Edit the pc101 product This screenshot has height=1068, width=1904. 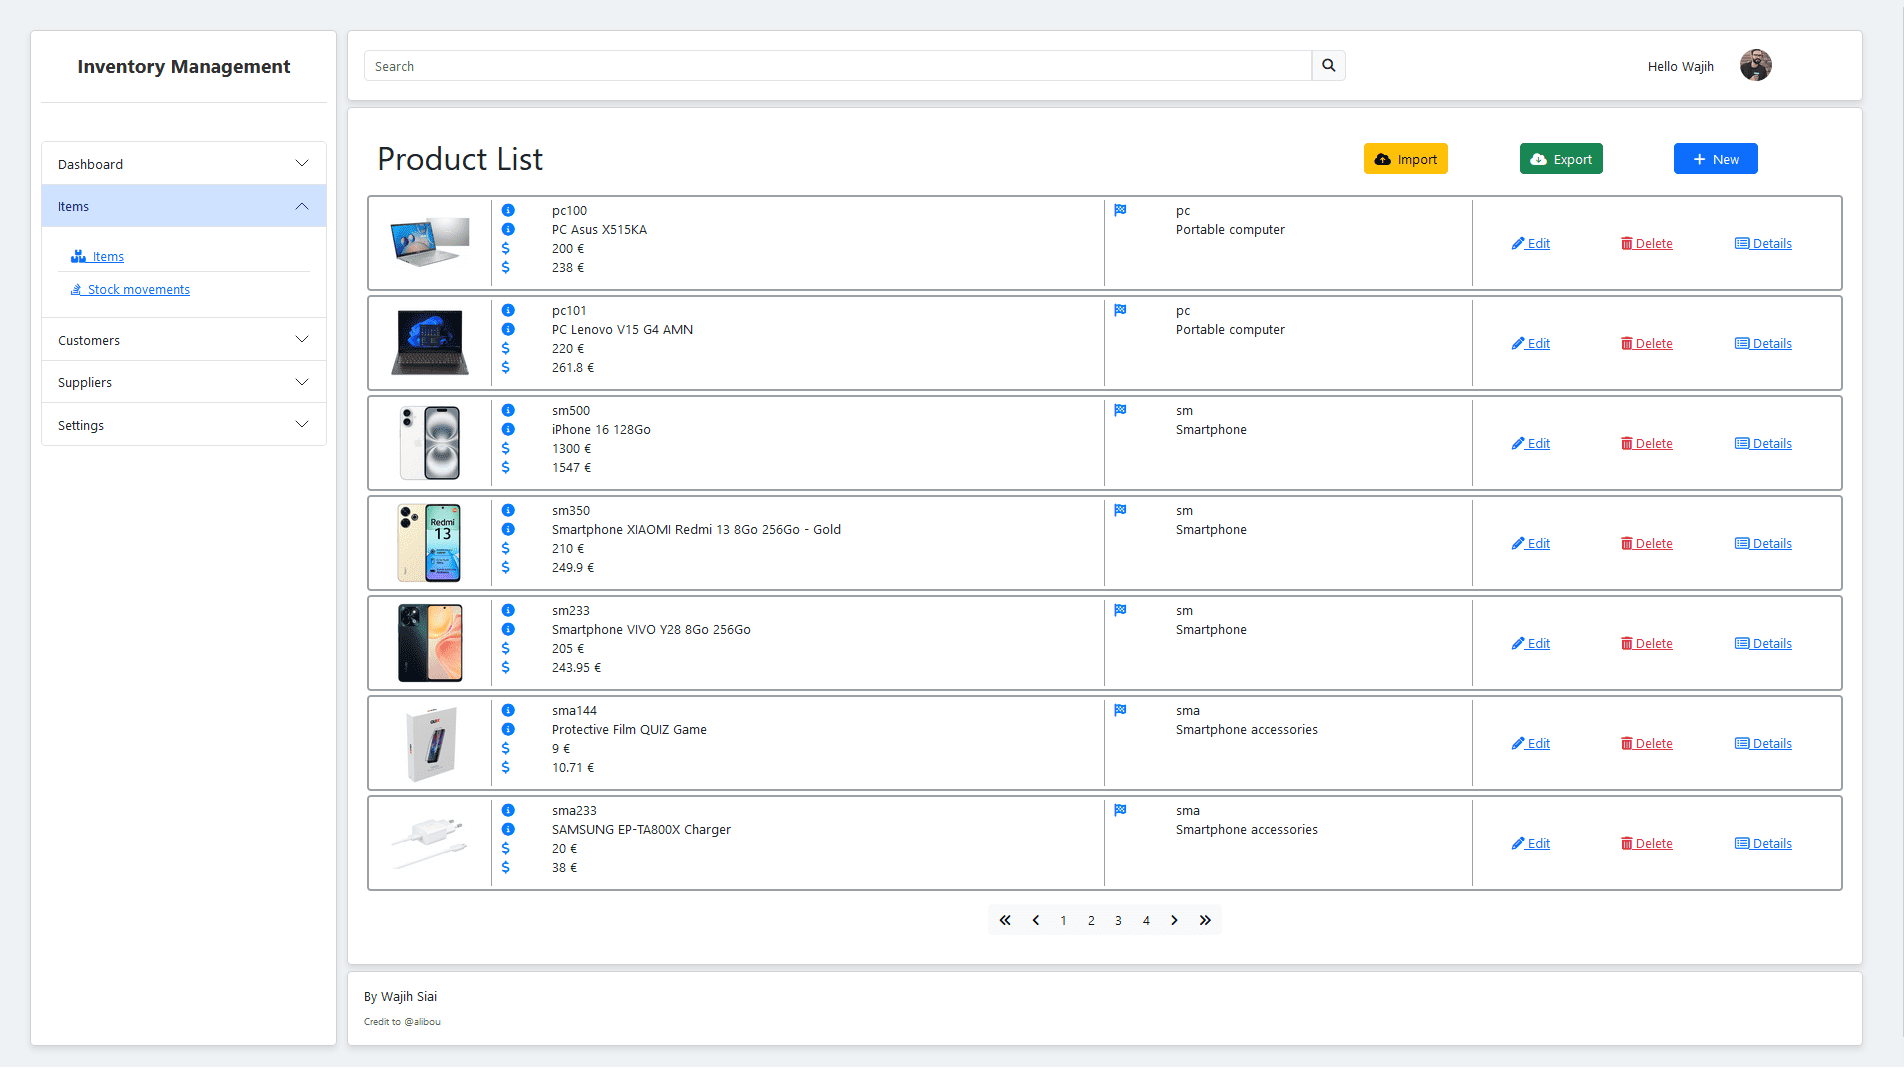point(1531,344)
